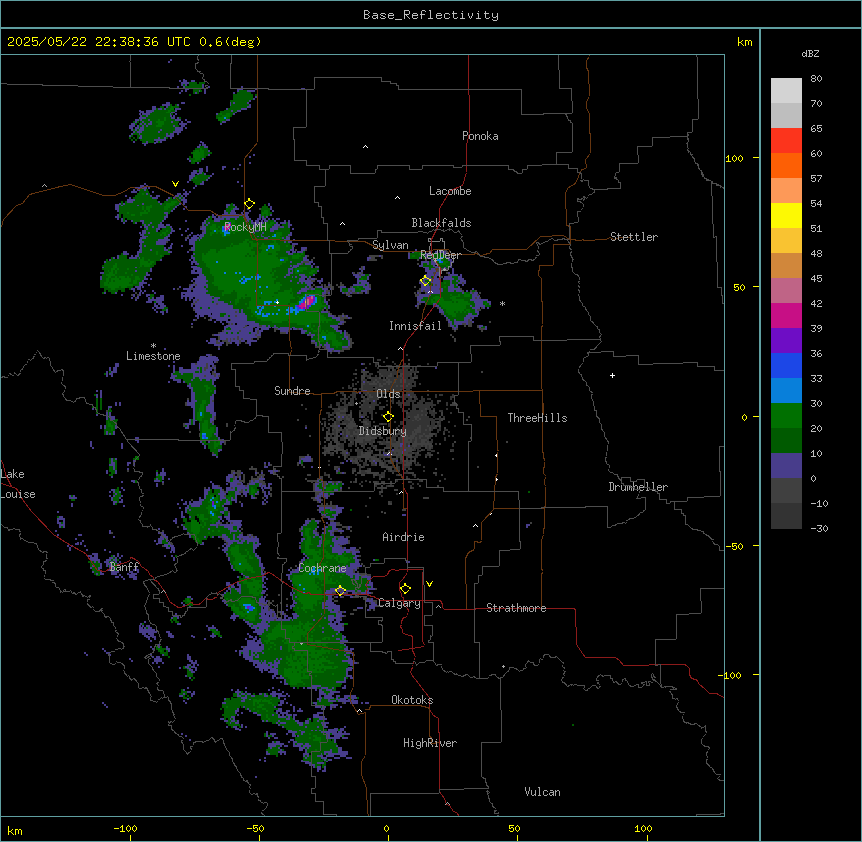Click the Banff label
862x842 pixels.
click(x=124, y=567)
